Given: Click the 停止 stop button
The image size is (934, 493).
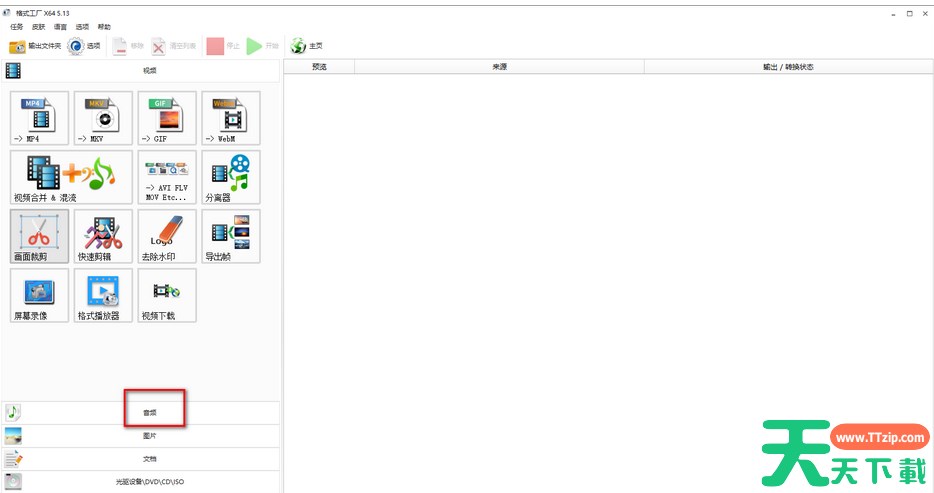Looking at the screenshot, I should point(223,46).
